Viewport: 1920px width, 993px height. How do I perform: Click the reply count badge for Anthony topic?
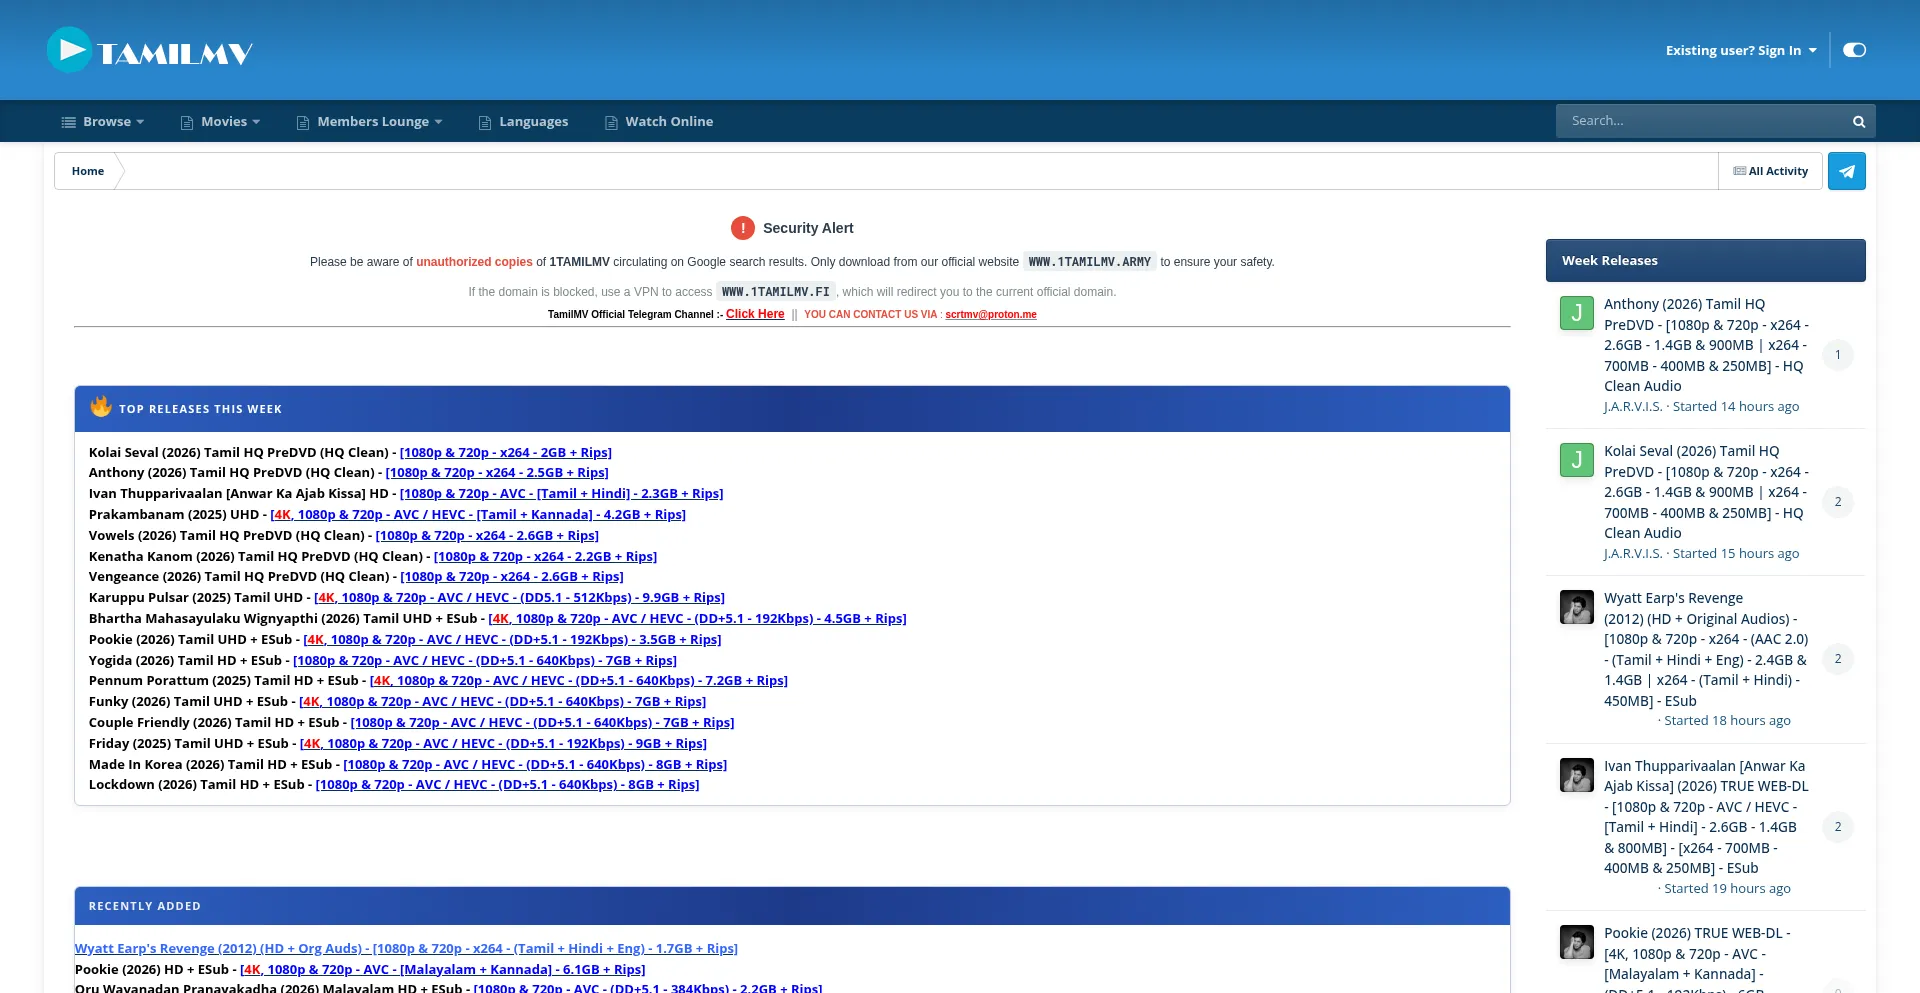[1838, 355]
